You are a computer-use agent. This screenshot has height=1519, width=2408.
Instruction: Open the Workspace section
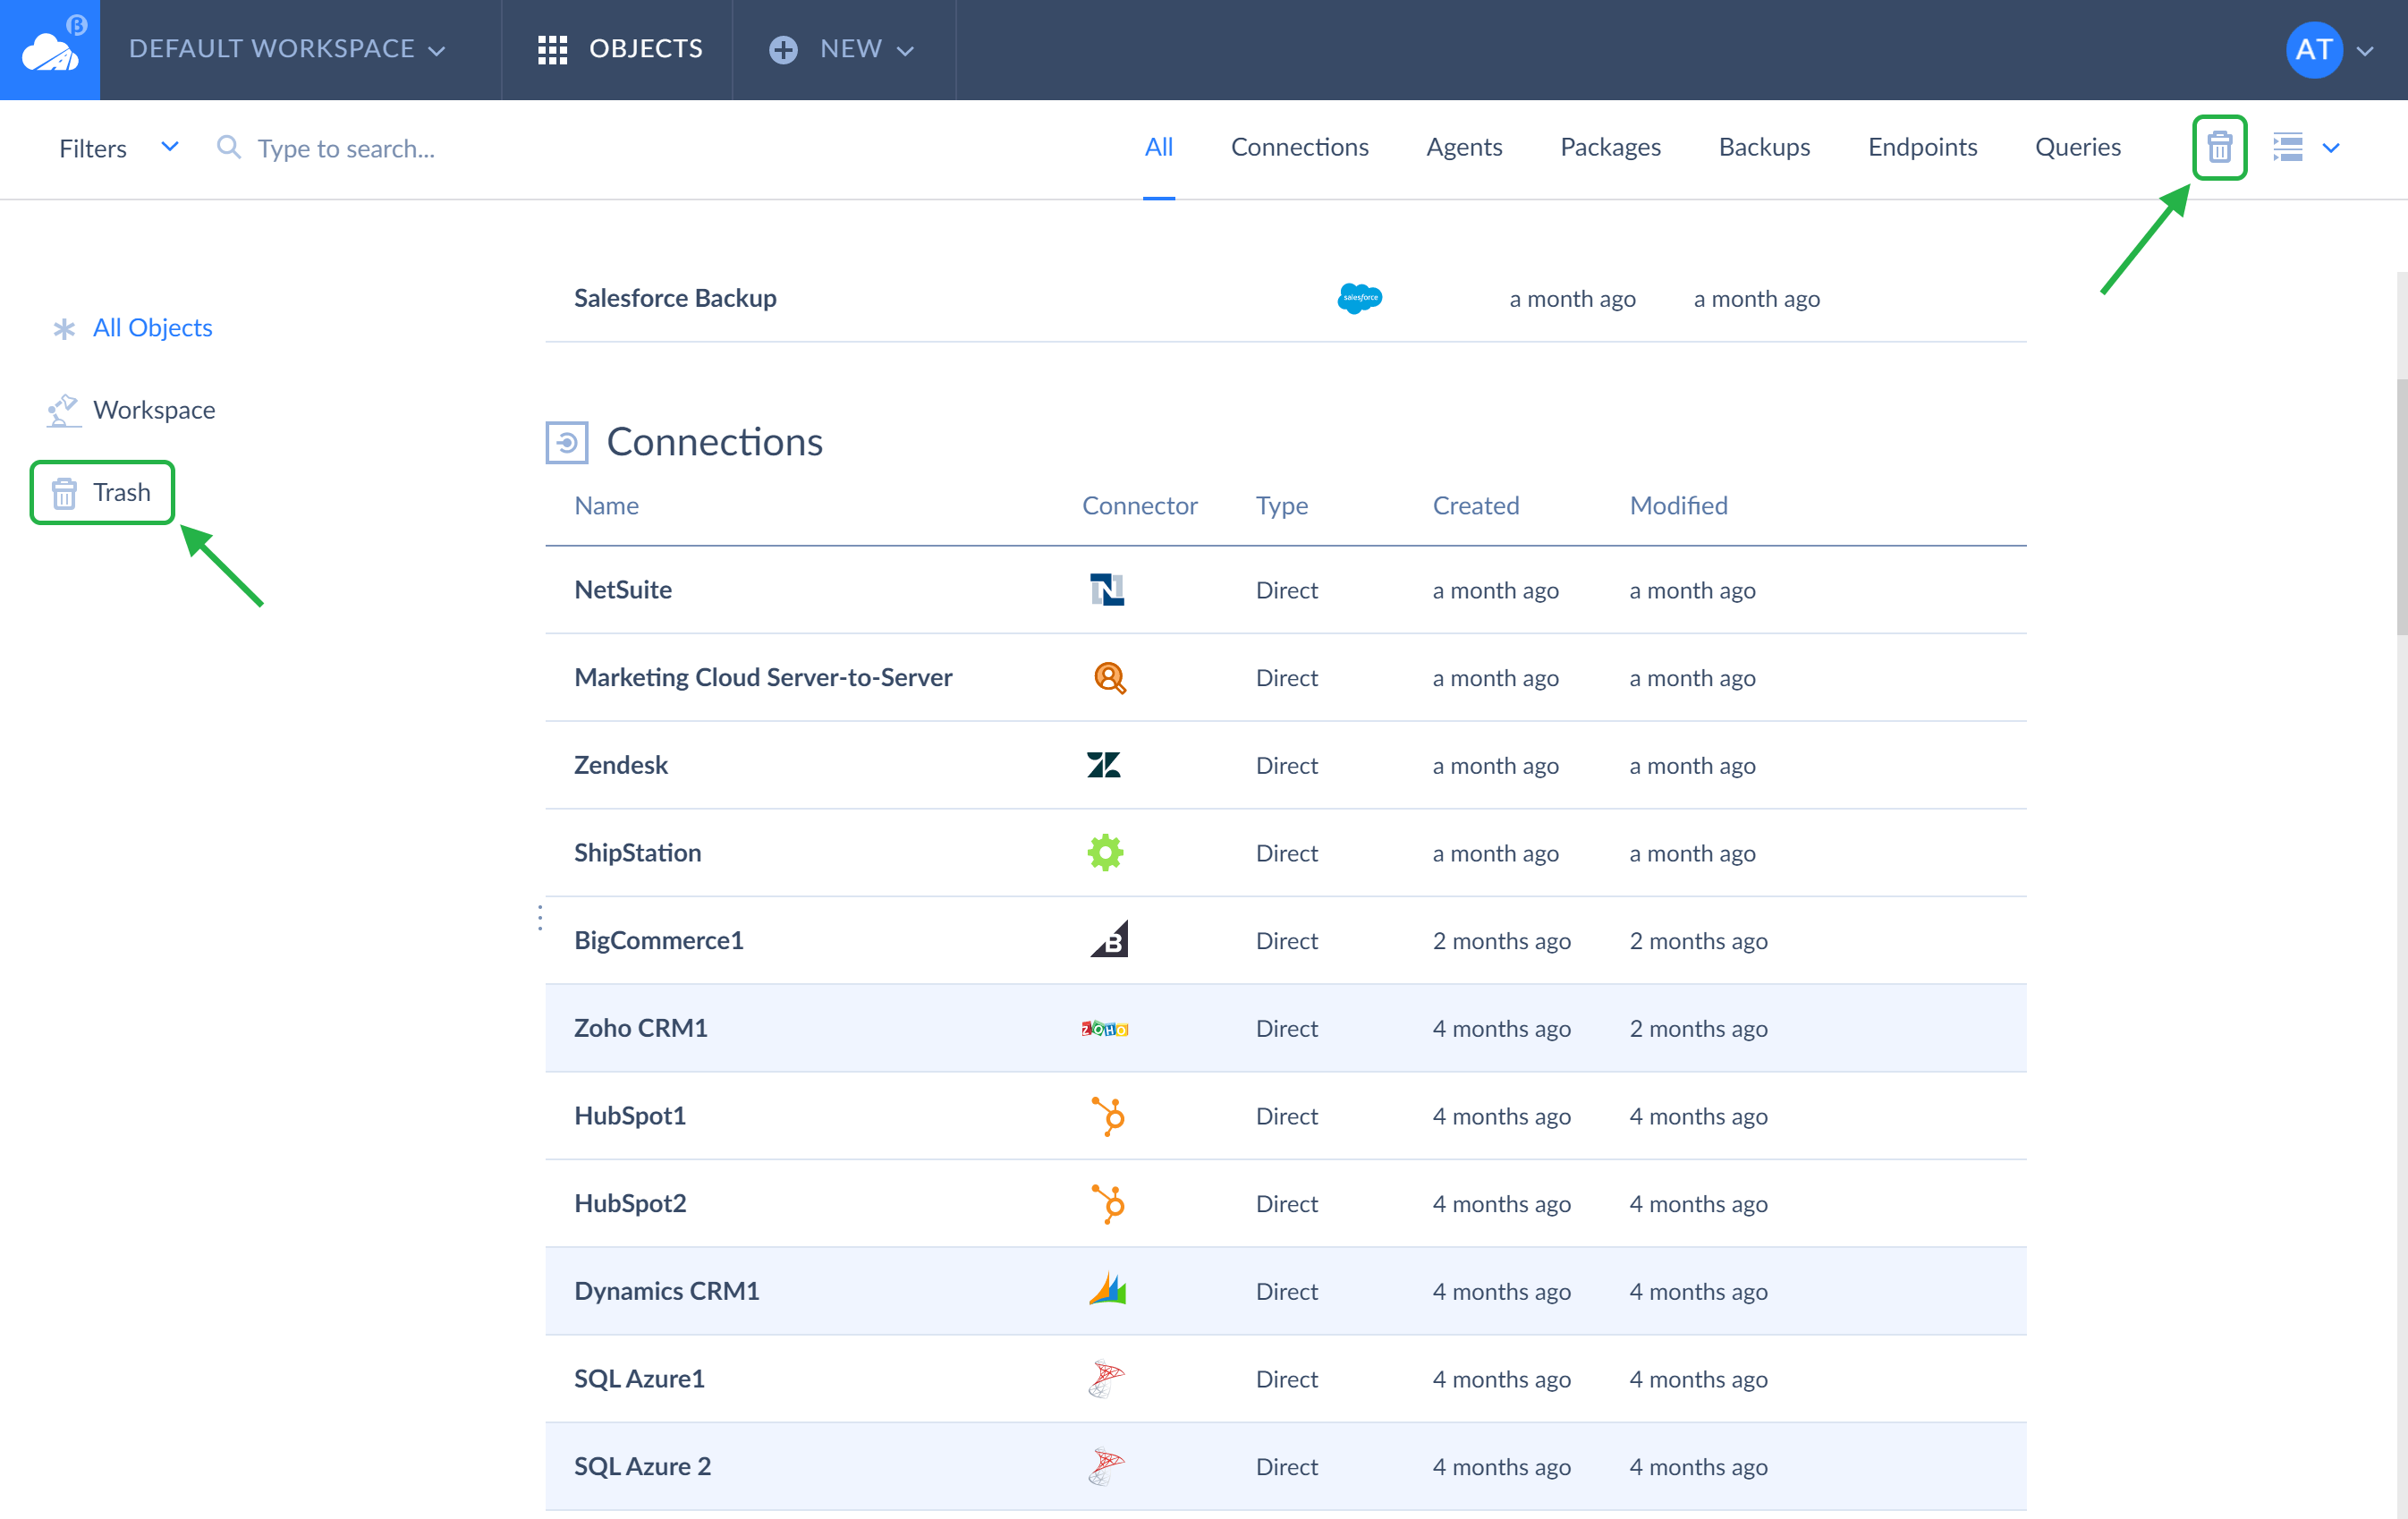tap(156, 410)
